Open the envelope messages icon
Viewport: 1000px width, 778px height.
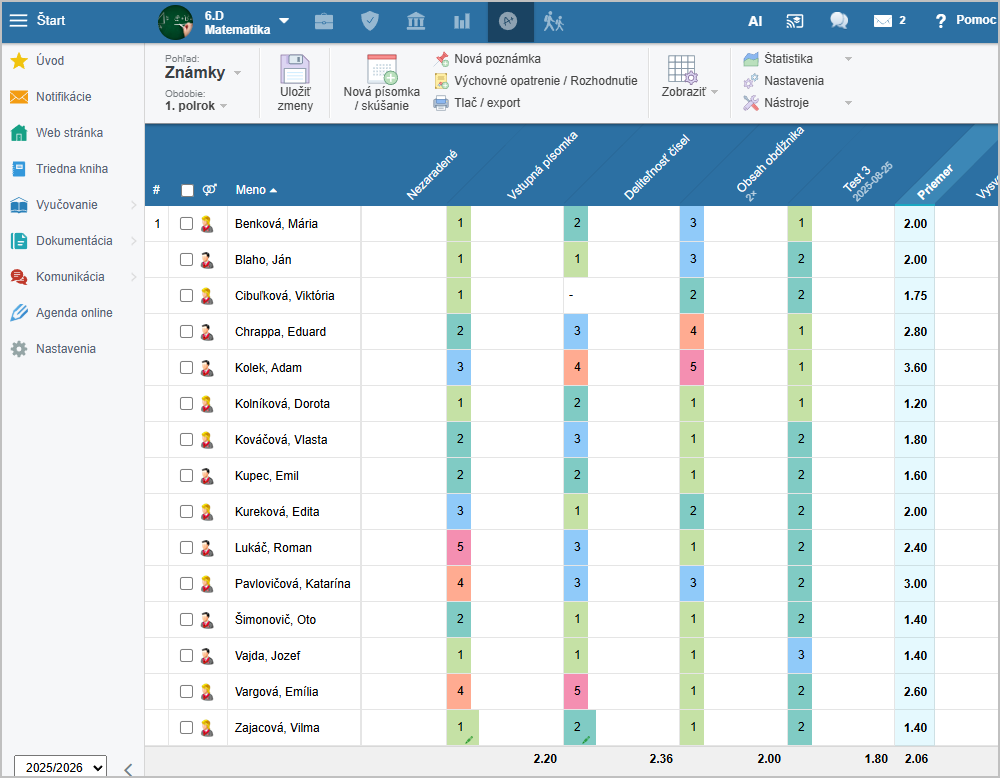882,21
